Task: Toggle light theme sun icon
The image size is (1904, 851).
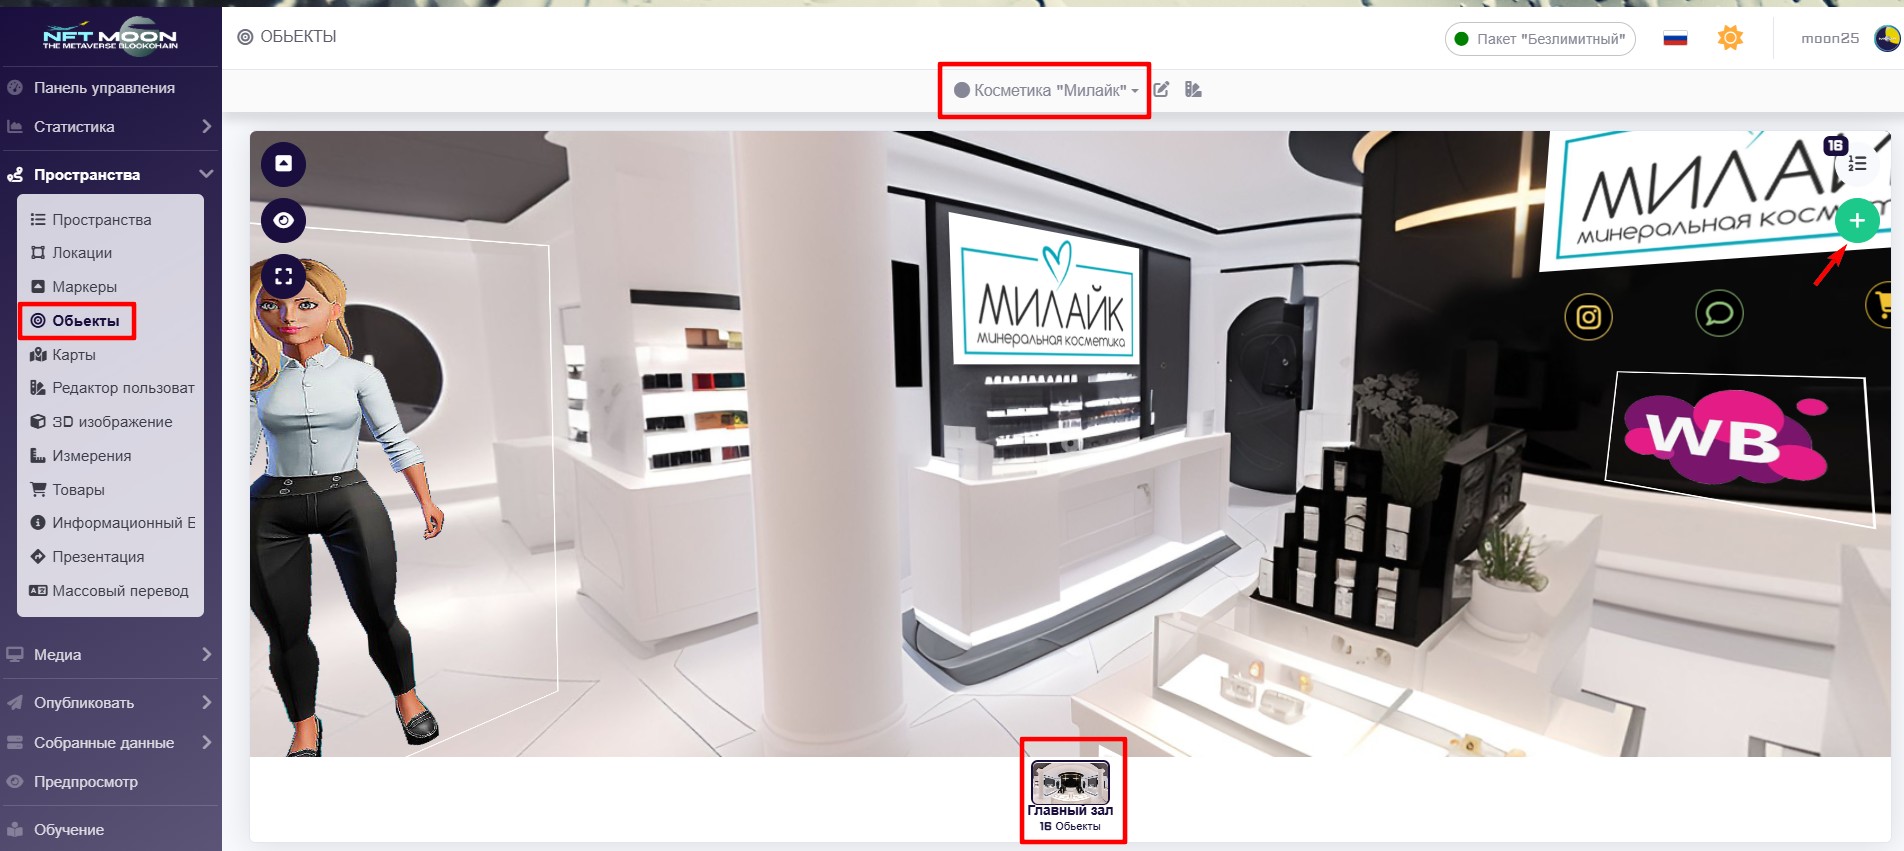Action: 1730,38
